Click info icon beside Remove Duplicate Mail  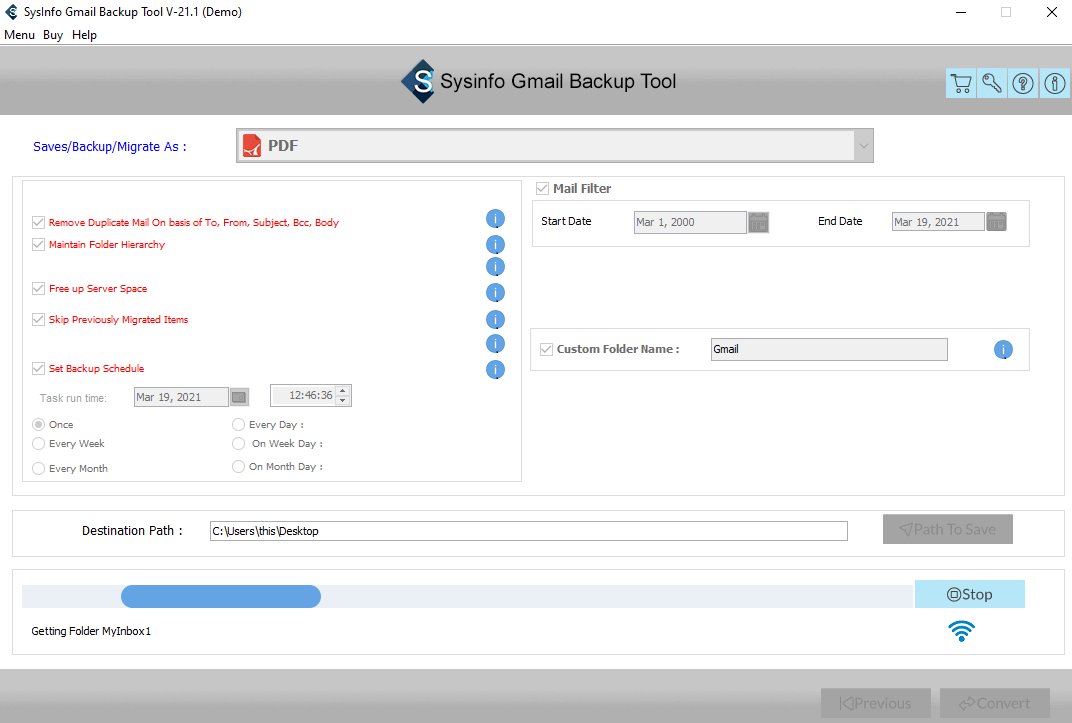click(495, 219)
